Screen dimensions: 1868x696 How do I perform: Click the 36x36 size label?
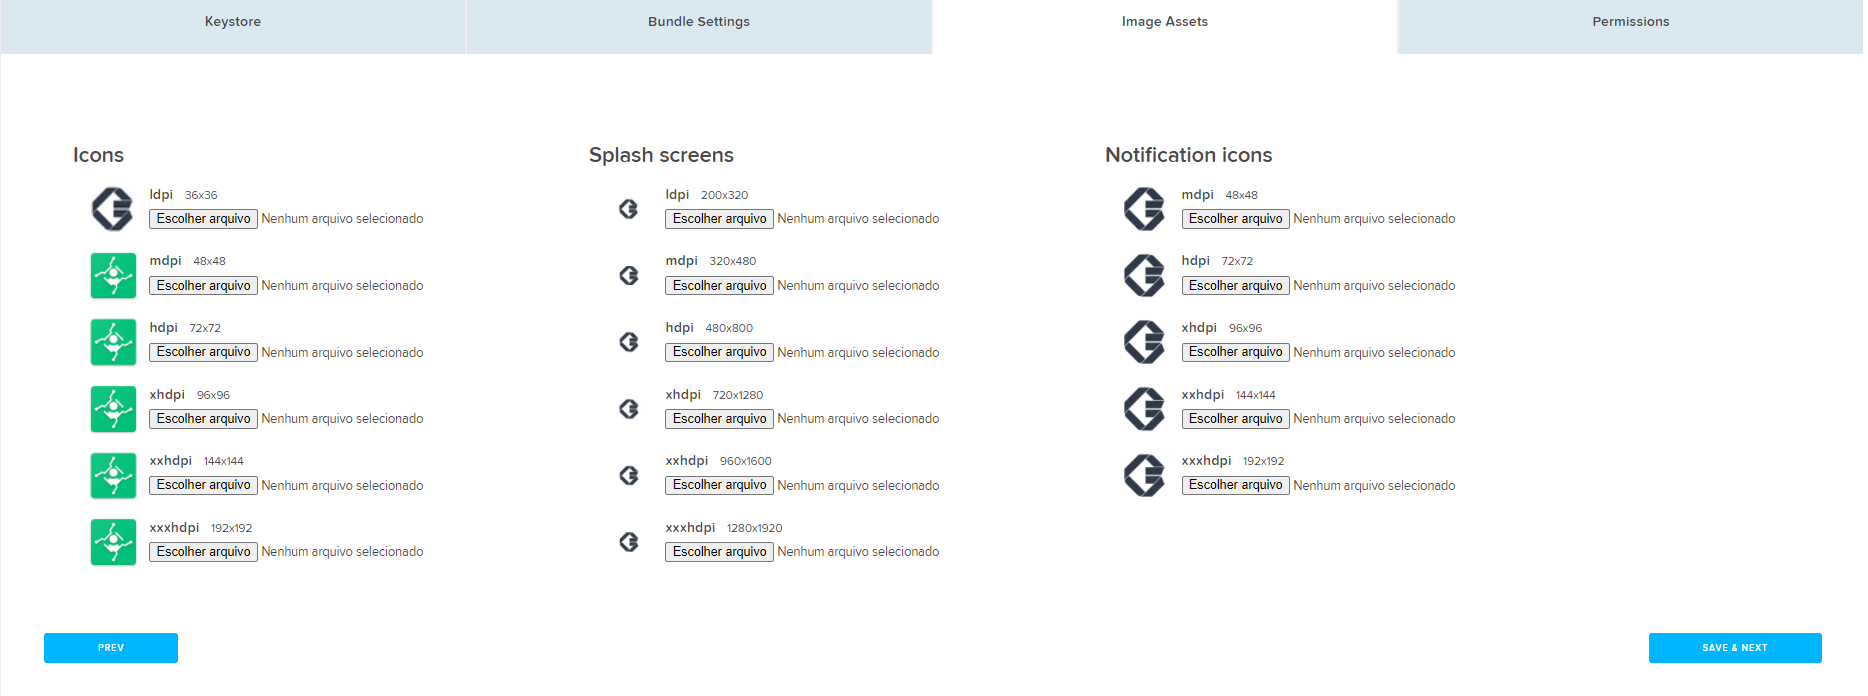click(201, 195)
